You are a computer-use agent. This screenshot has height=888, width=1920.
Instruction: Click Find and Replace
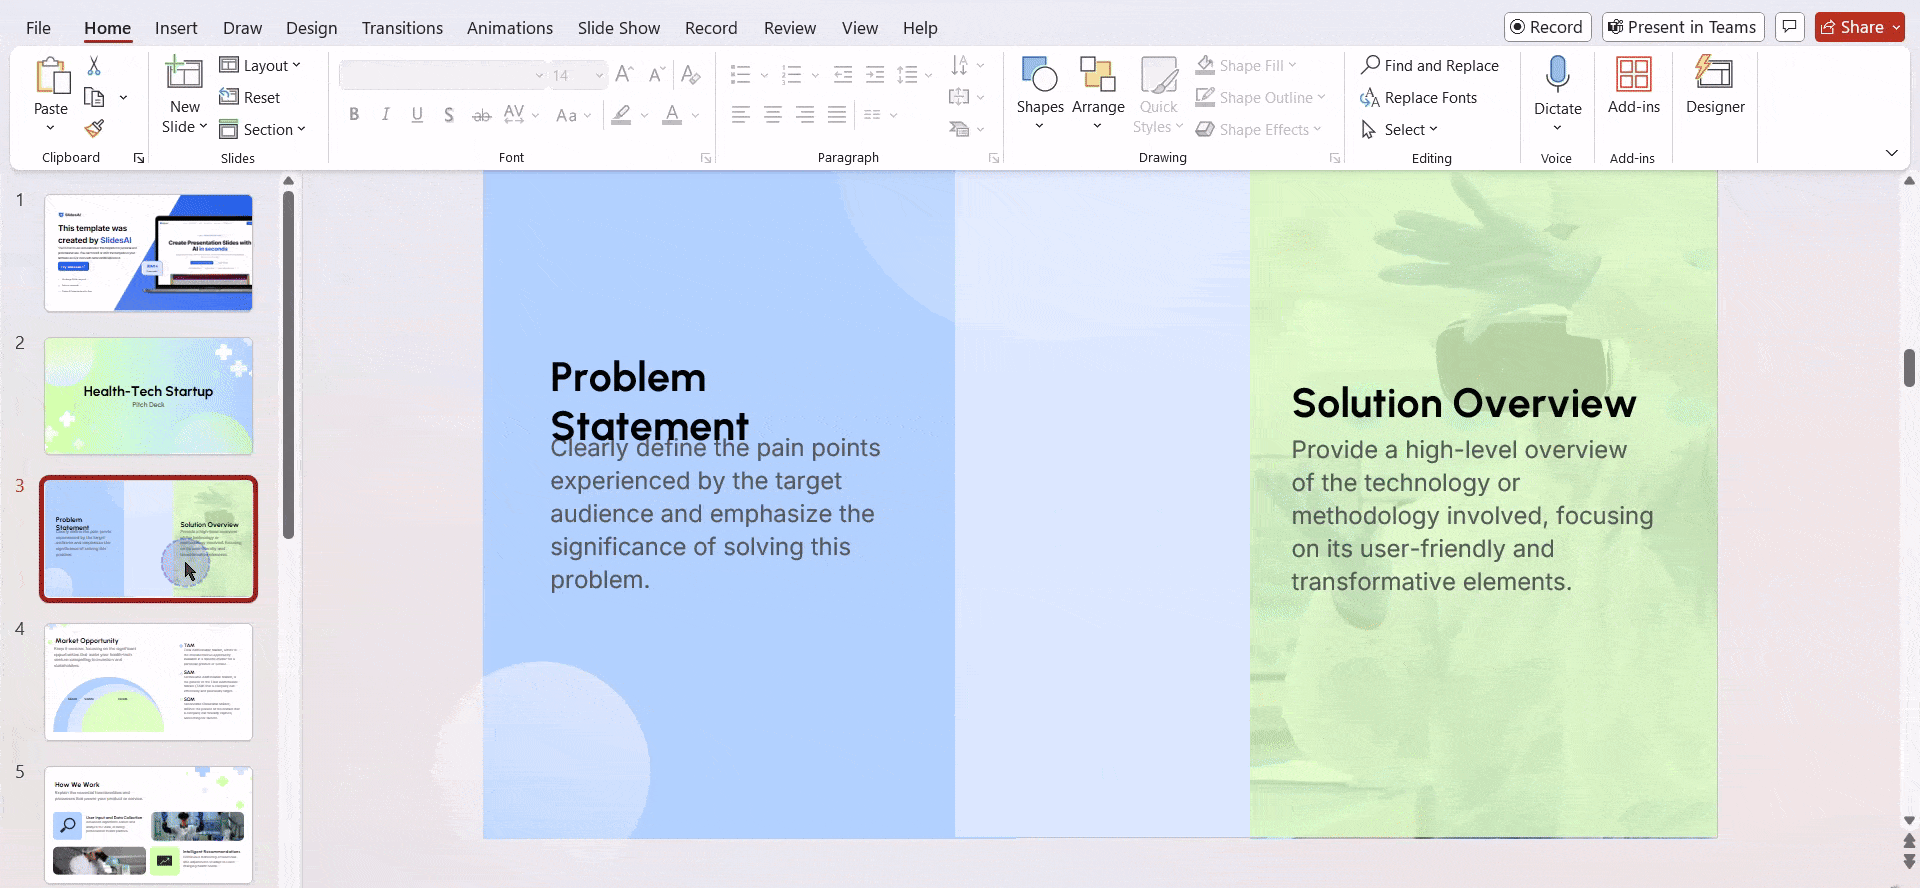(x=1430, y=66)
